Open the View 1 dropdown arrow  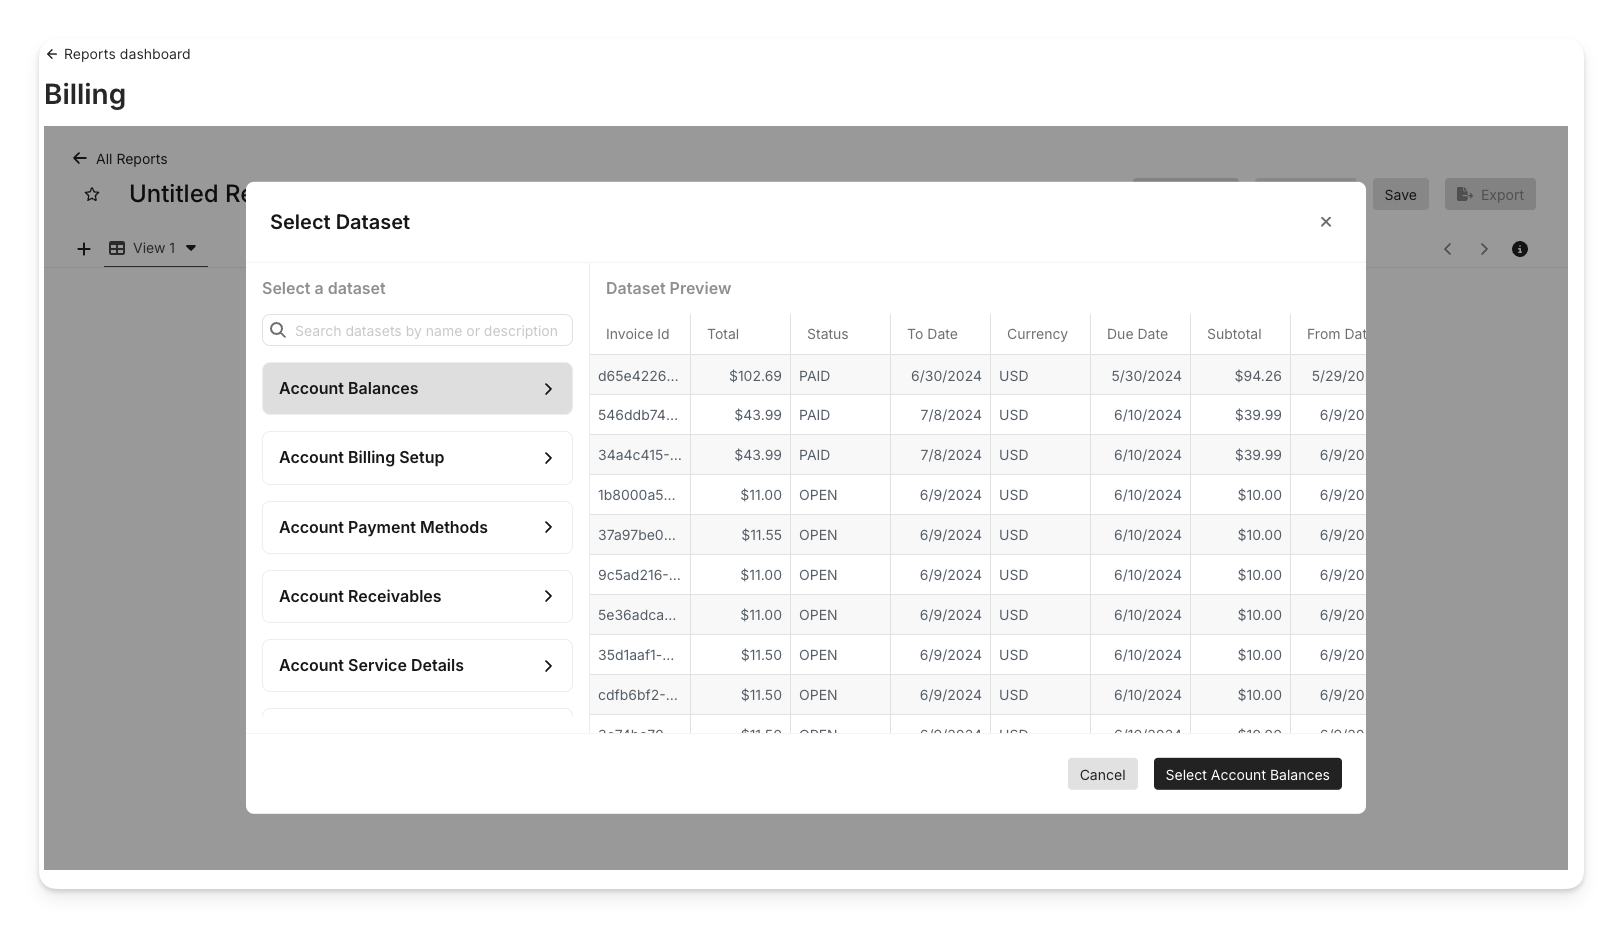(191, 248)
